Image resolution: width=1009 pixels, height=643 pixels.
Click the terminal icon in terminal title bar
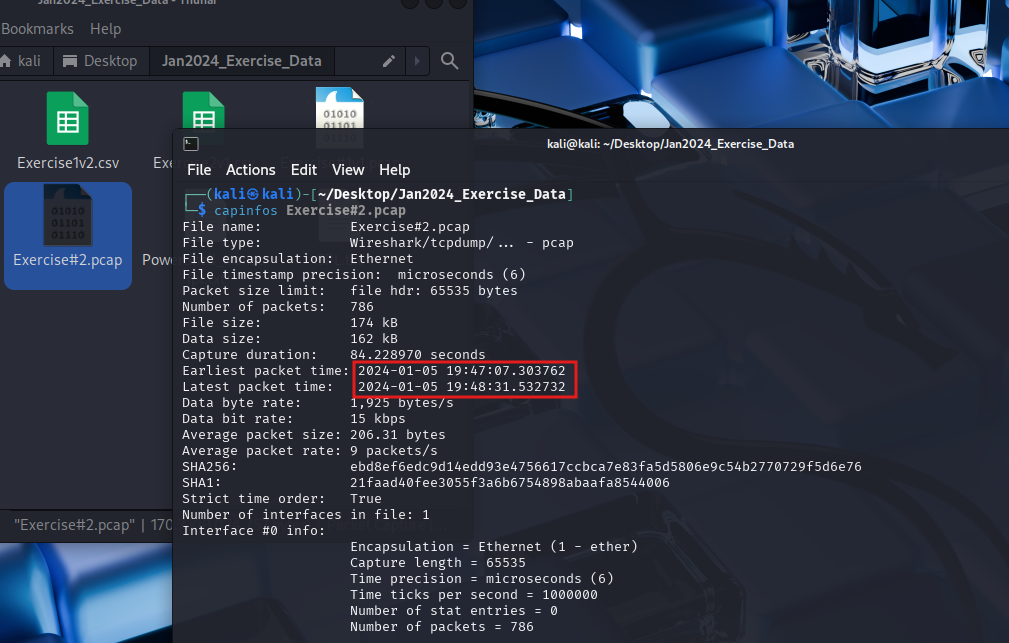[191, 144]
